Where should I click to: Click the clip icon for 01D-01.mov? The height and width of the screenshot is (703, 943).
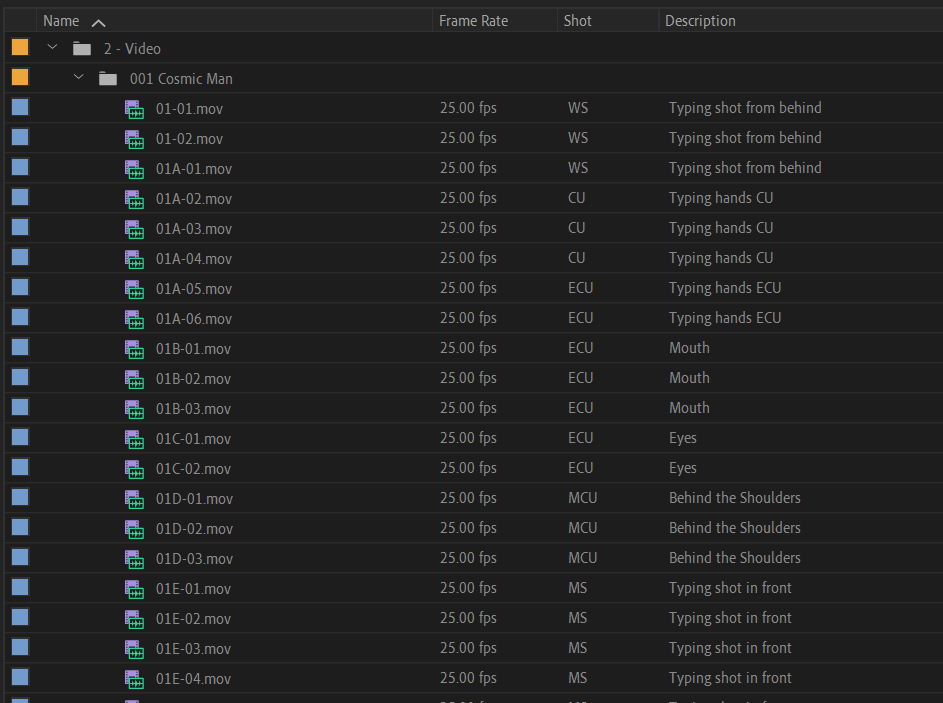coord(134,500)
